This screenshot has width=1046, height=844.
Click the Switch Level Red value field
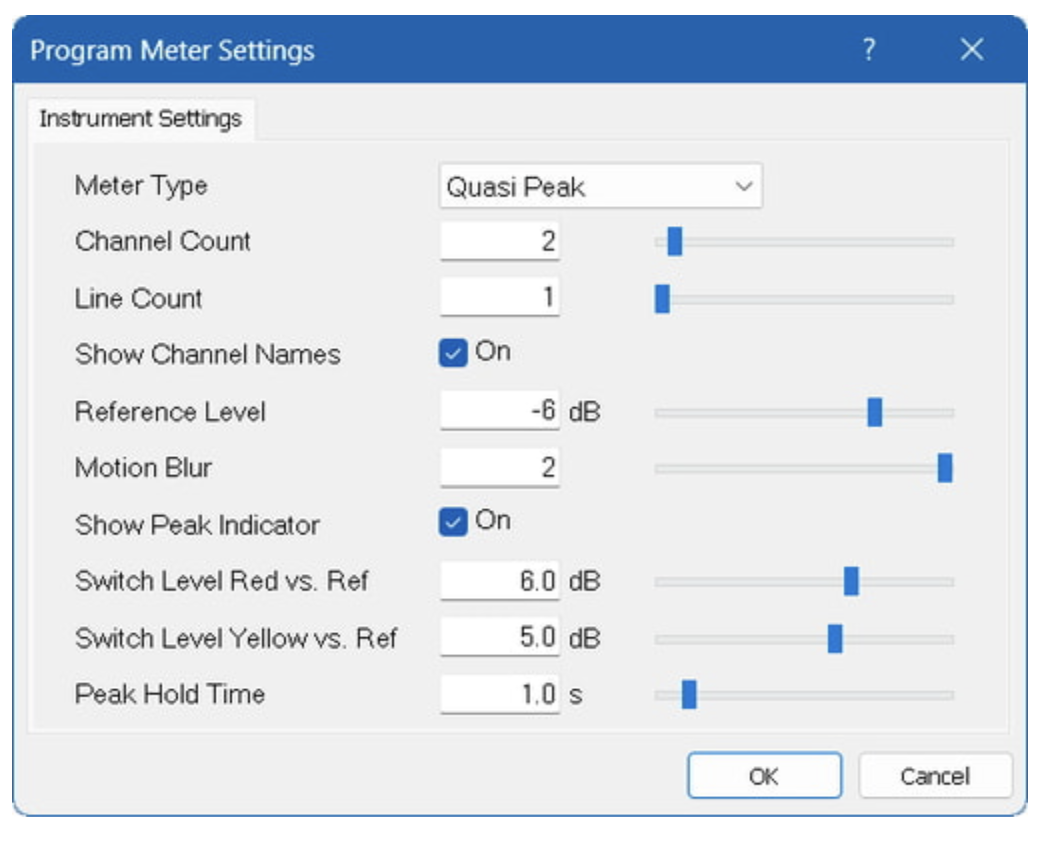[500, 581]
